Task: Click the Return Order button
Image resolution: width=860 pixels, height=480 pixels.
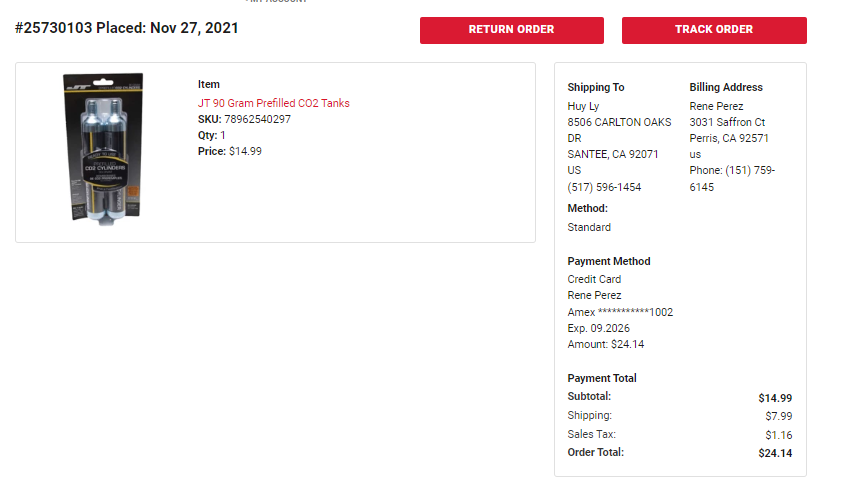Action: (x=512, y=30)
